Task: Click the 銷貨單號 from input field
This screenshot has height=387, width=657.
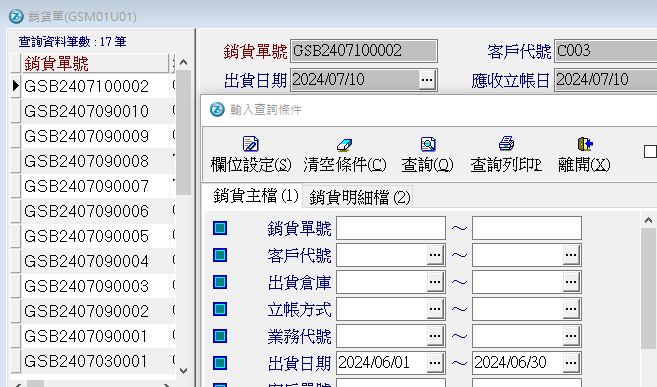Action: click(x=391, y=228)
